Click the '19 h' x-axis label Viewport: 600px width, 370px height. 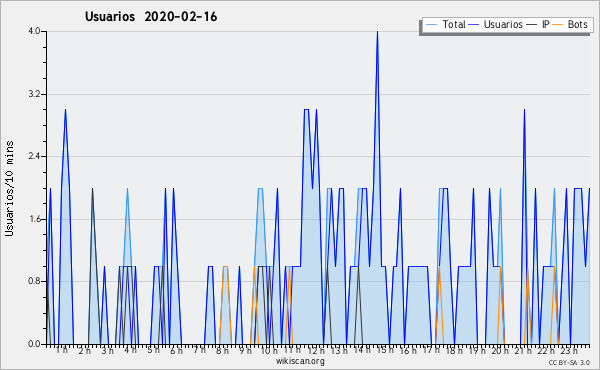pyautogui.click(x=477, y=350)
